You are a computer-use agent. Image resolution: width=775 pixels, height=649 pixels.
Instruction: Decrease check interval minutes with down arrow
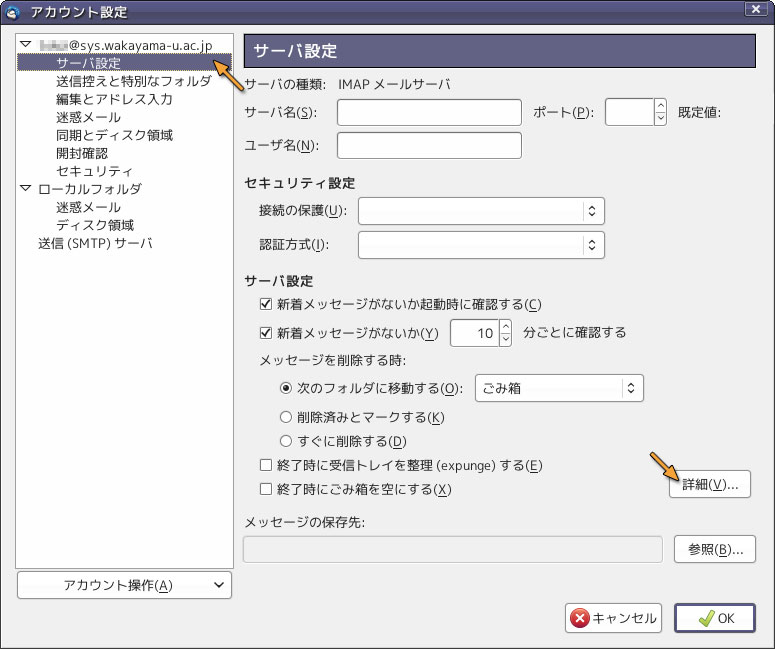click(x=505, y=340)
